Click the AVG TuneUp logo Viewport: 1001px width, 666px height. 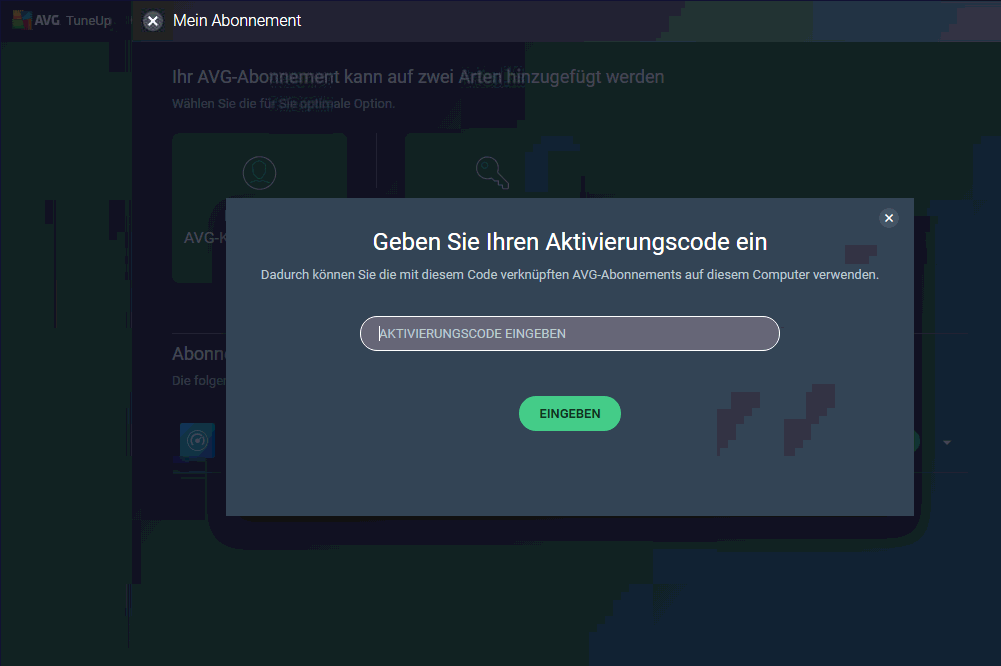tap(62, 20)
